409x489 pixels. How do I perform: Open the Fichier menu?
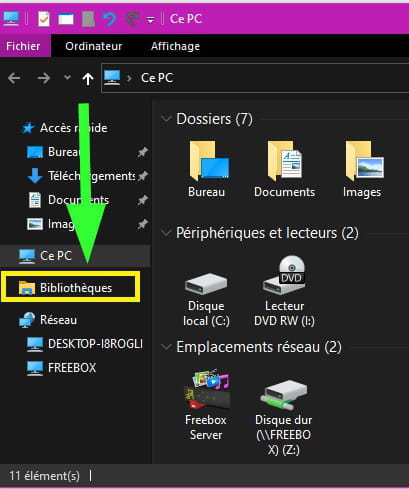coord(23,46)
